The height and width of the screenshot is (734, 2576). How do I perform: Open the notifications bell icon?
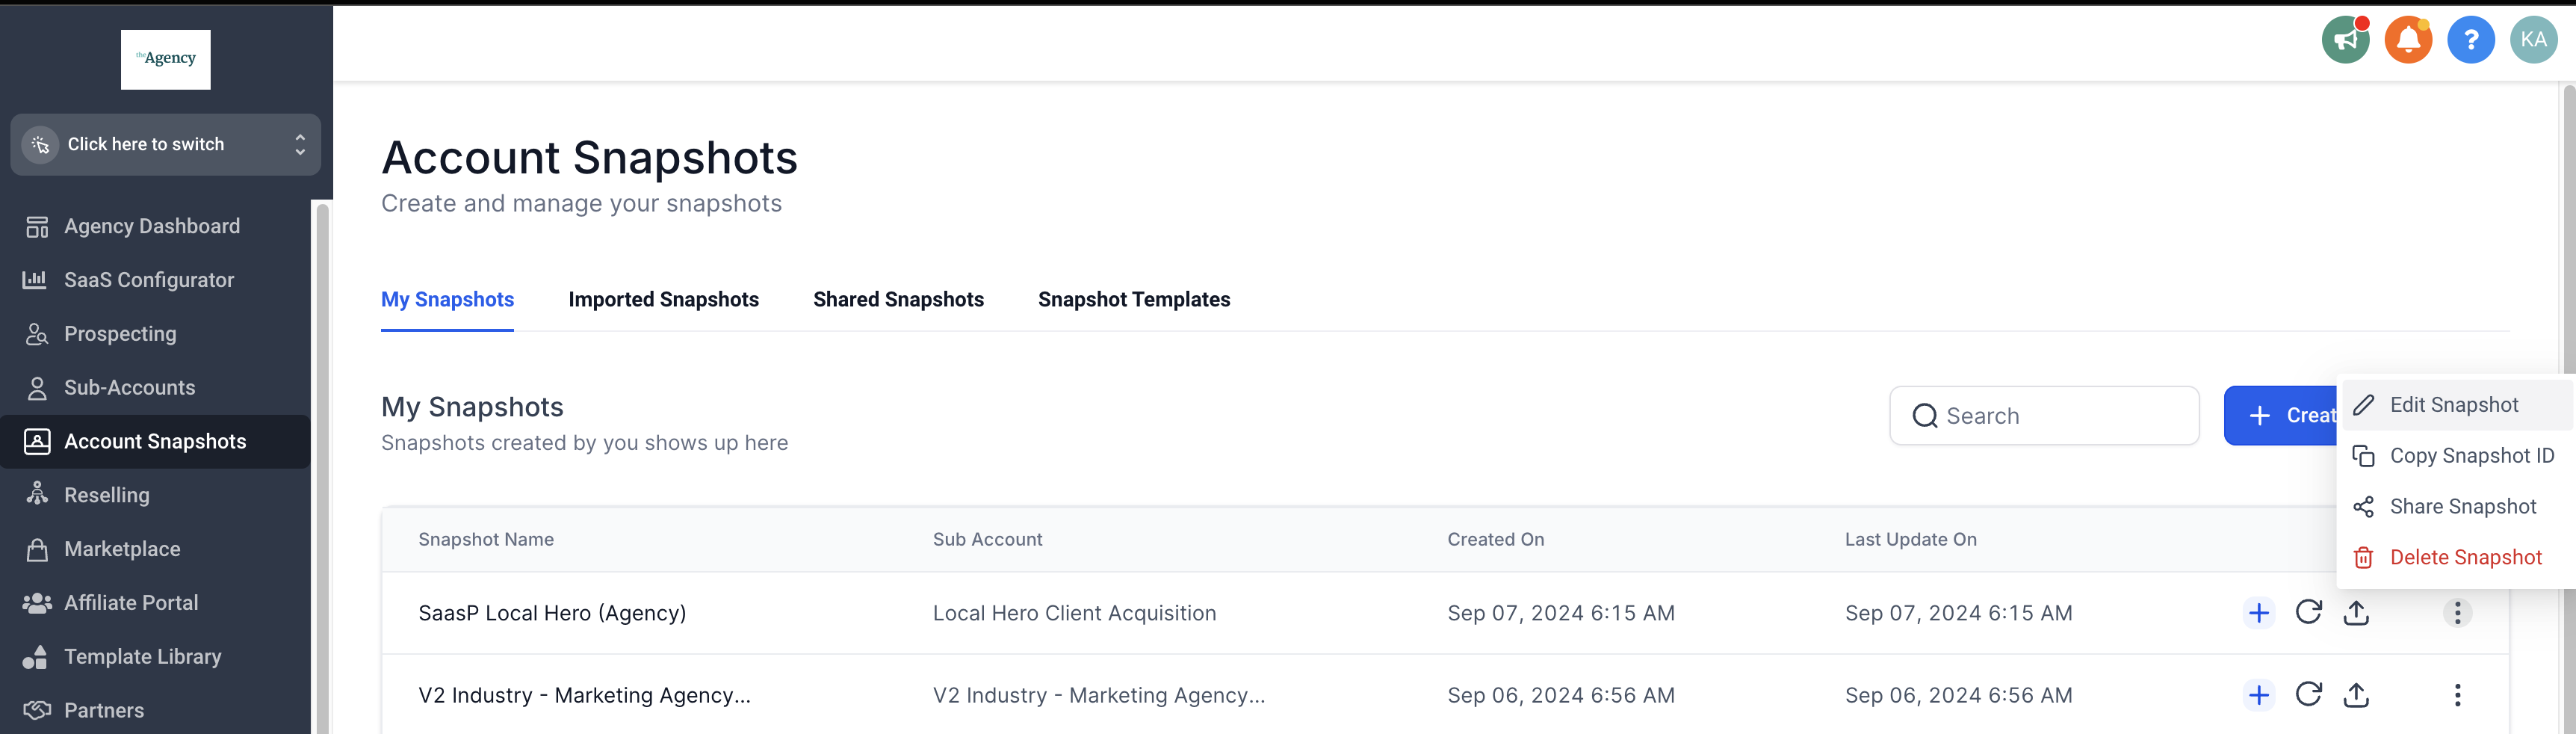[x=2408, y=40]
